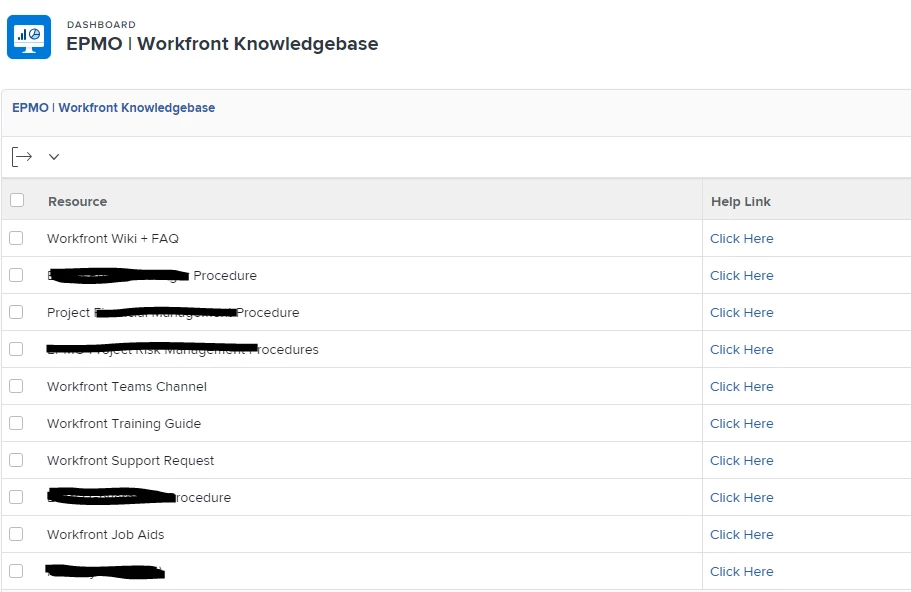Click the blue dashboard icon
Image resolution: width=911 pixels, height=592 pixels.
point(29,37)
